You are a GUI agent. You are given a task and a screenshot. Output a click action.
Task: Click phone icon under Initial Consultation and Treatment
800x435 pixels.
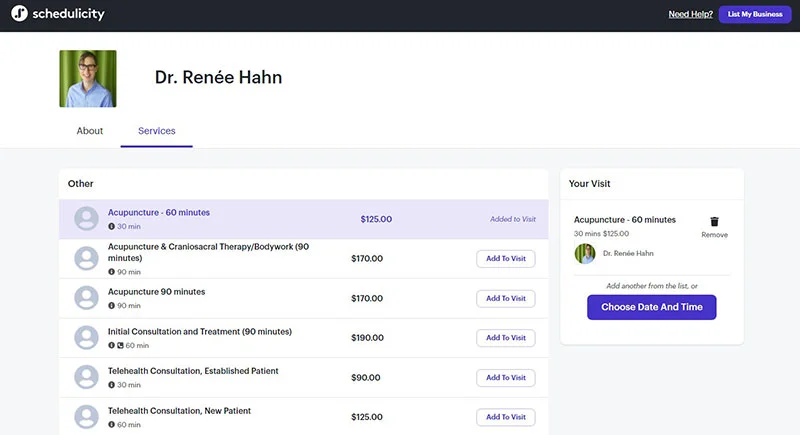120,345
